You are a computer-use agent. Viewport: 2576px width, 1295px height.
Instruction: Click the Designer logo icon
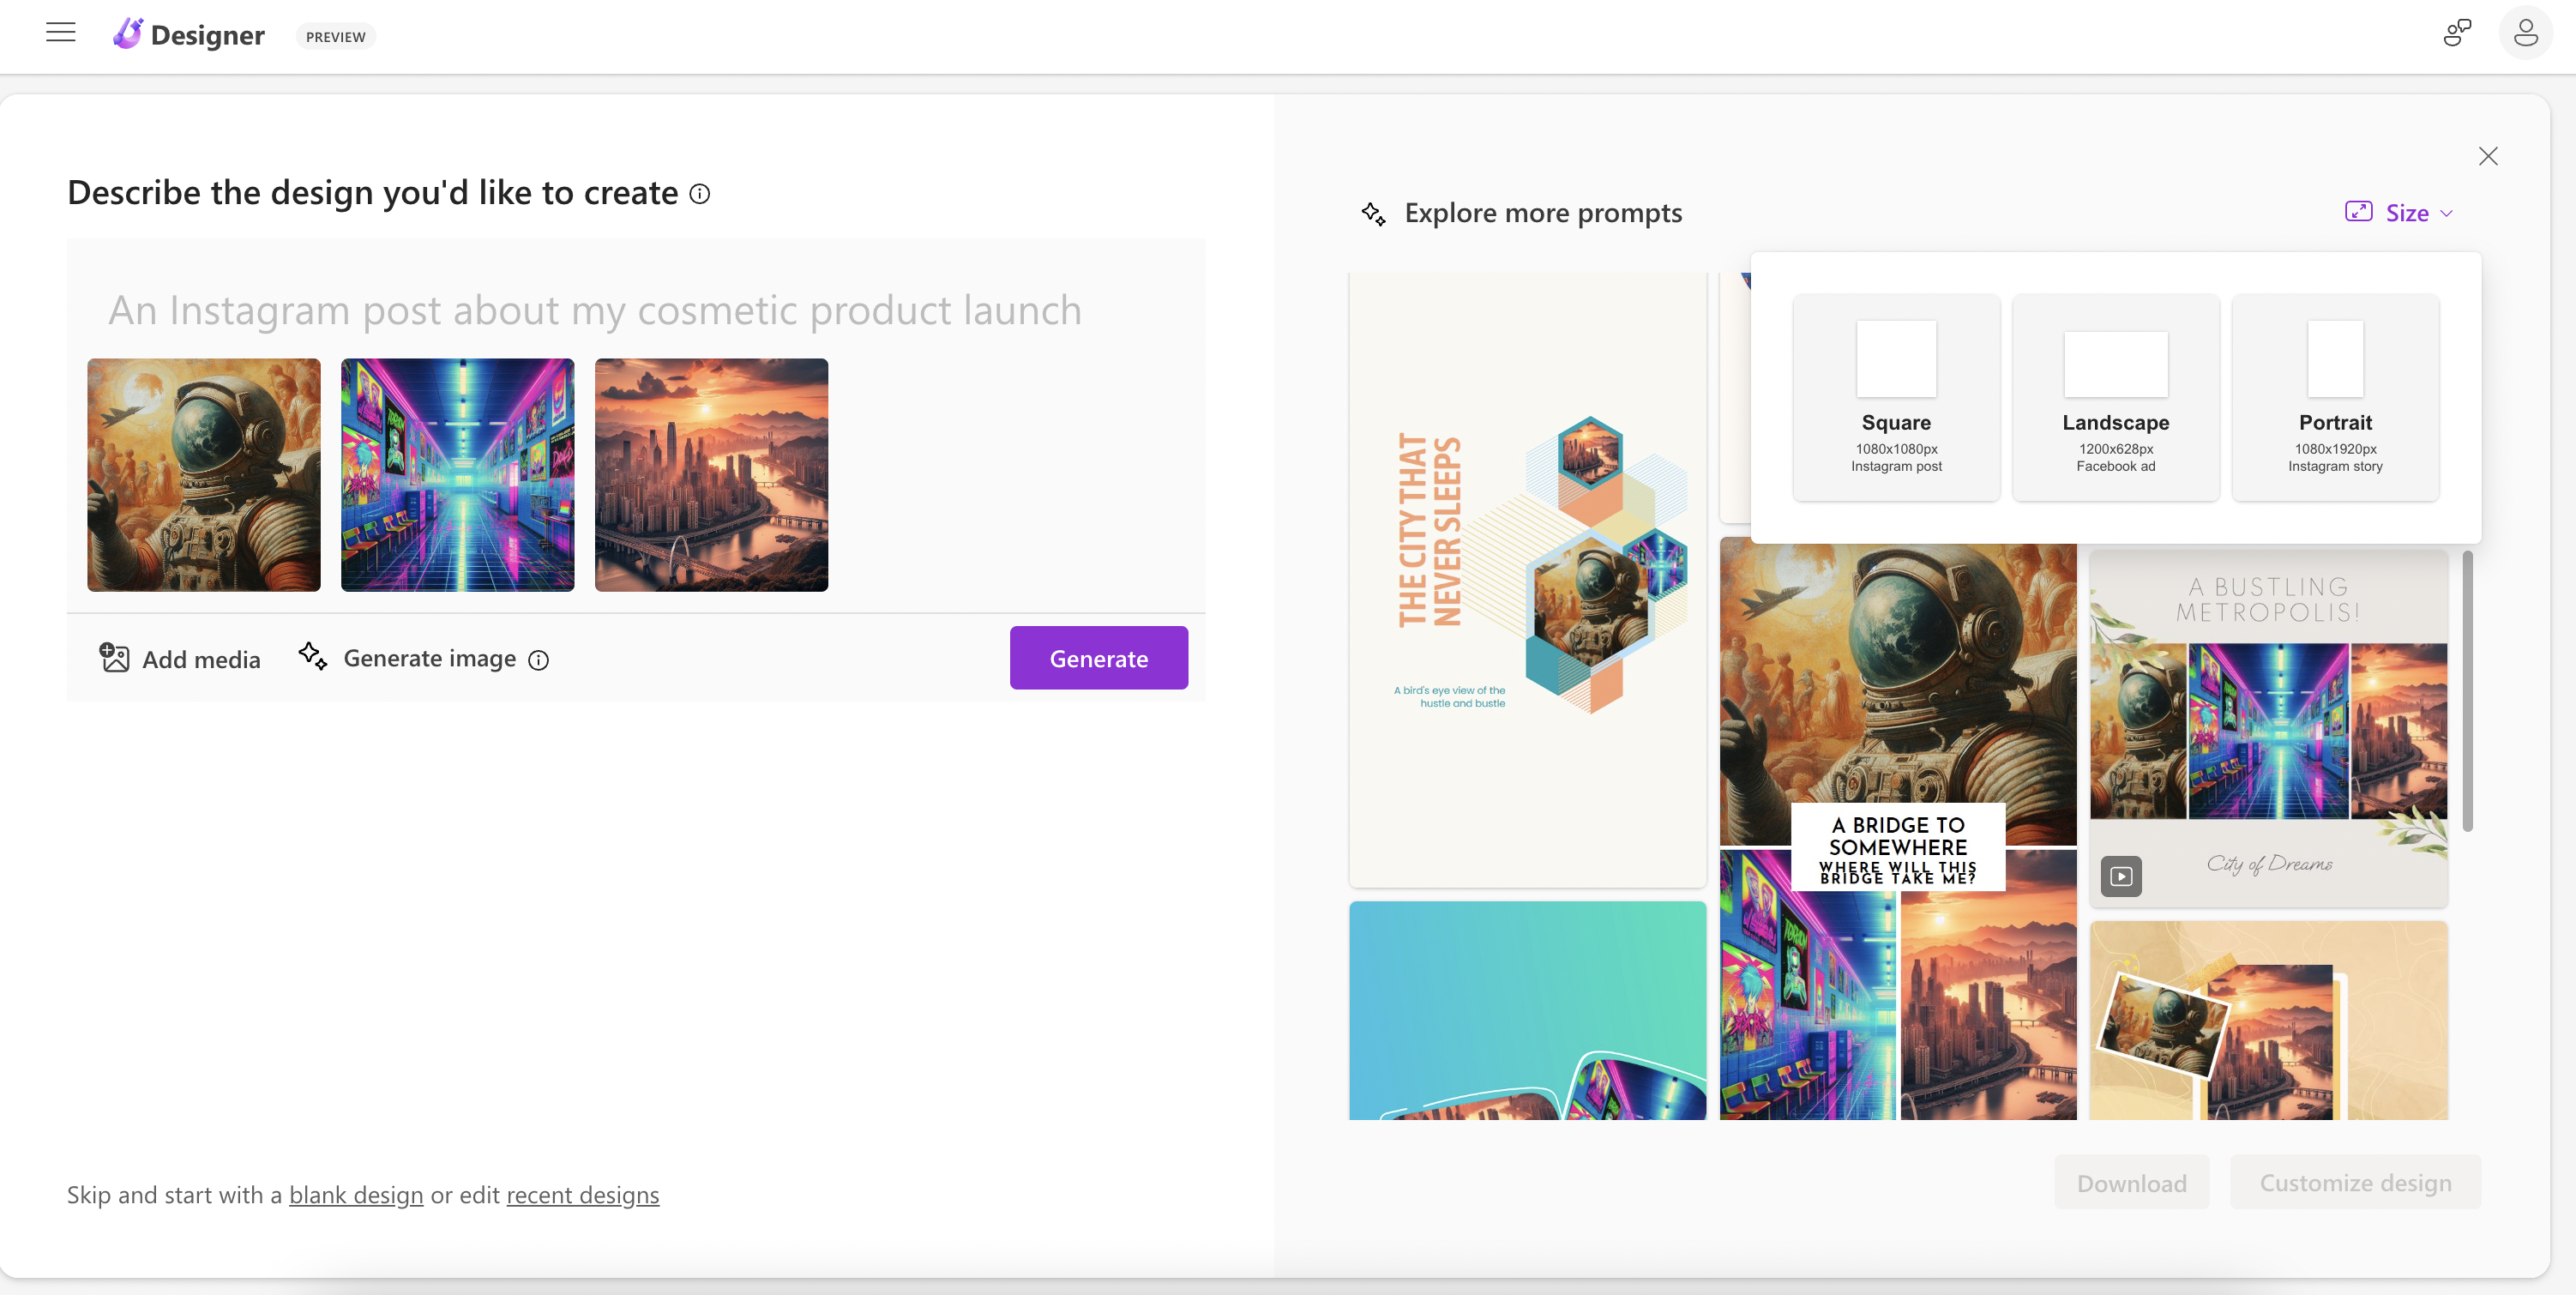pyautogui.click(x=128, y=34)
